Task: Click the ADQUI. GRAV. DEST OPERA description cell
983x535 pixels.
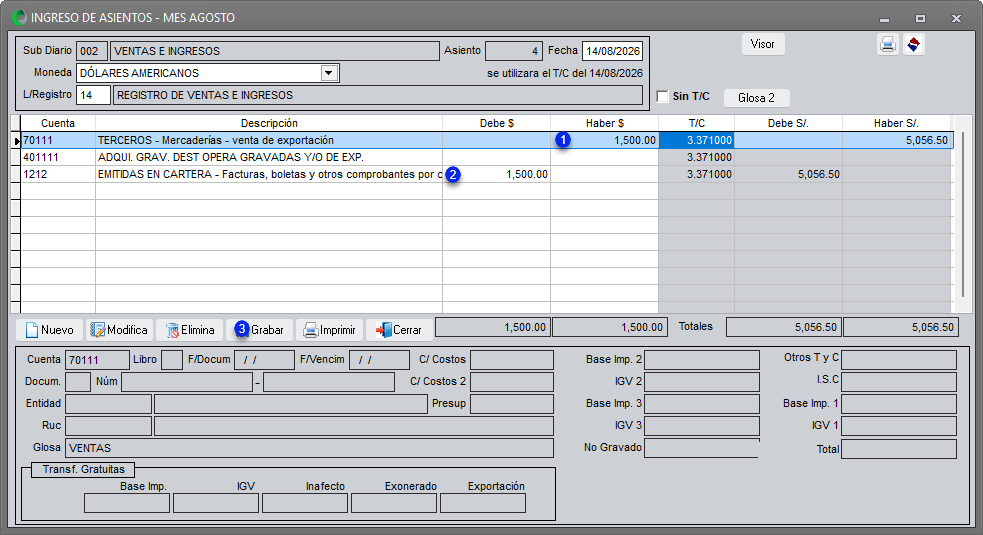Action: click(x=269, y=157)
